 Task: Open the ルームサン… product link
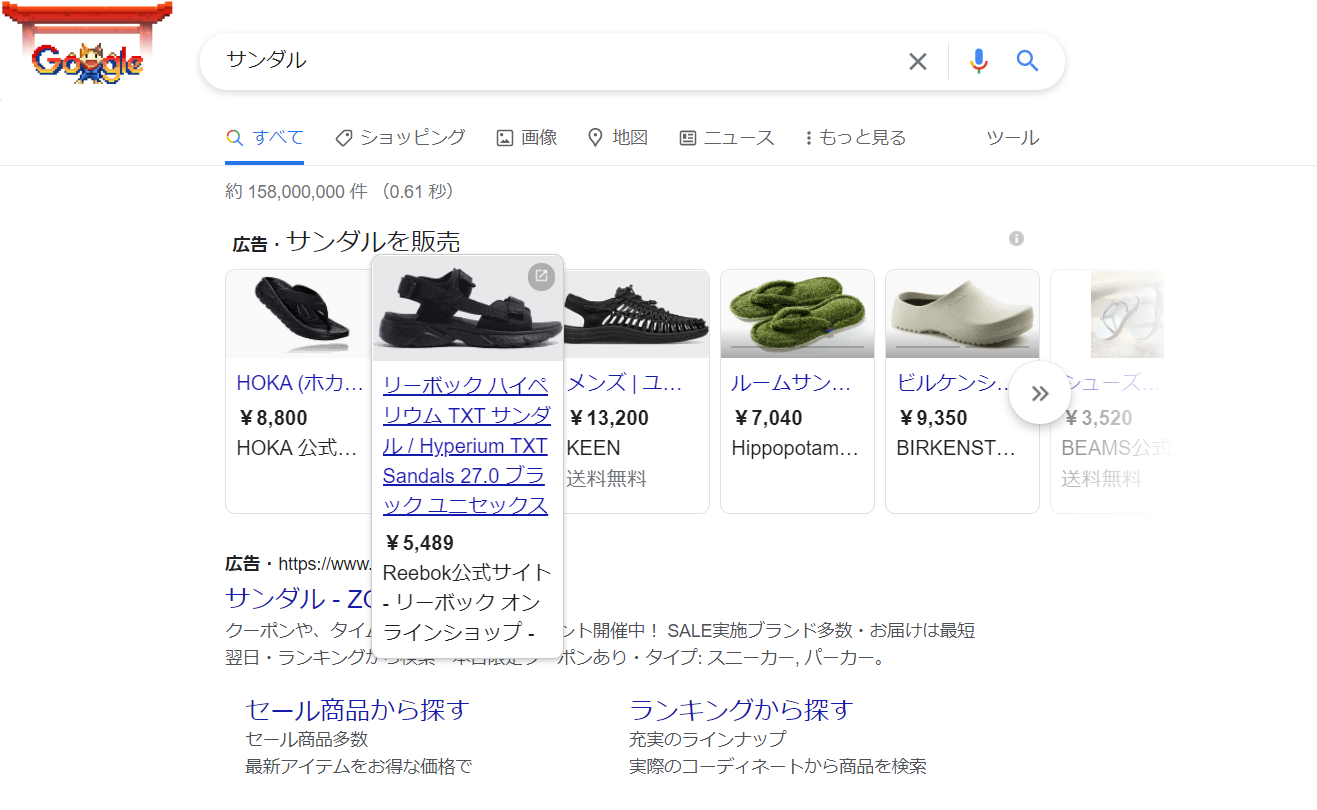792,383
